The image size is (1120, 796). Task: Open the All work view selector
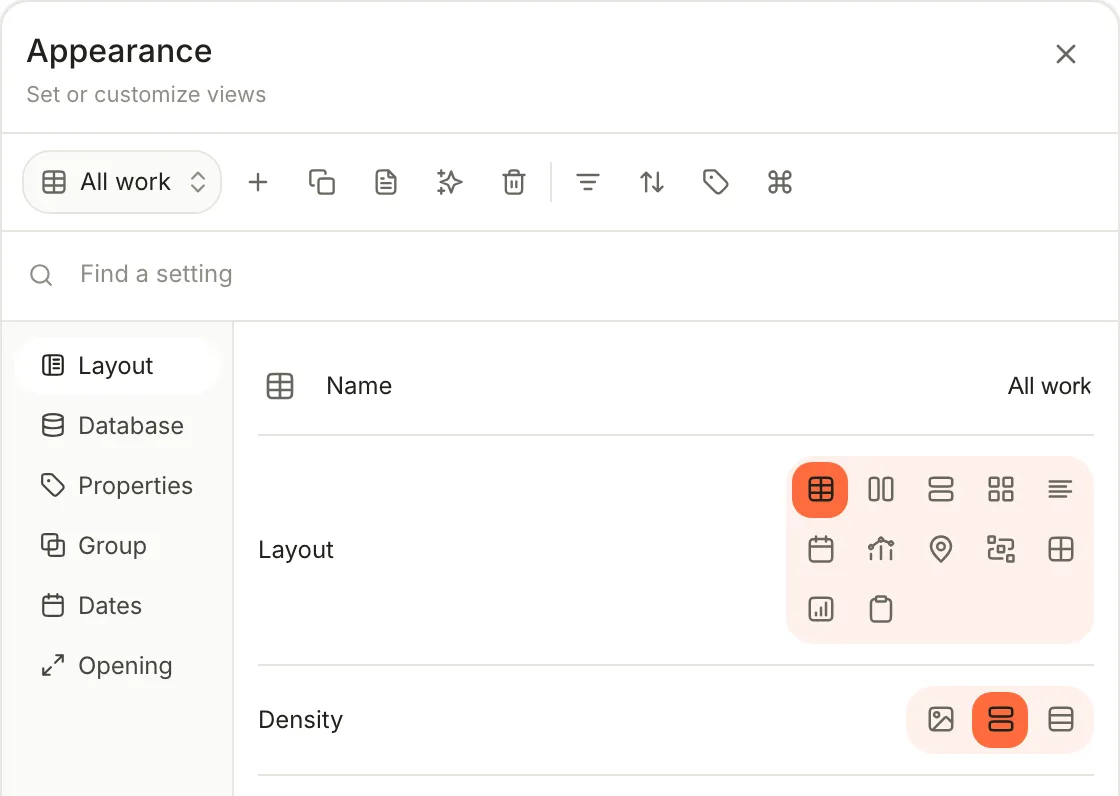(122, 182)
